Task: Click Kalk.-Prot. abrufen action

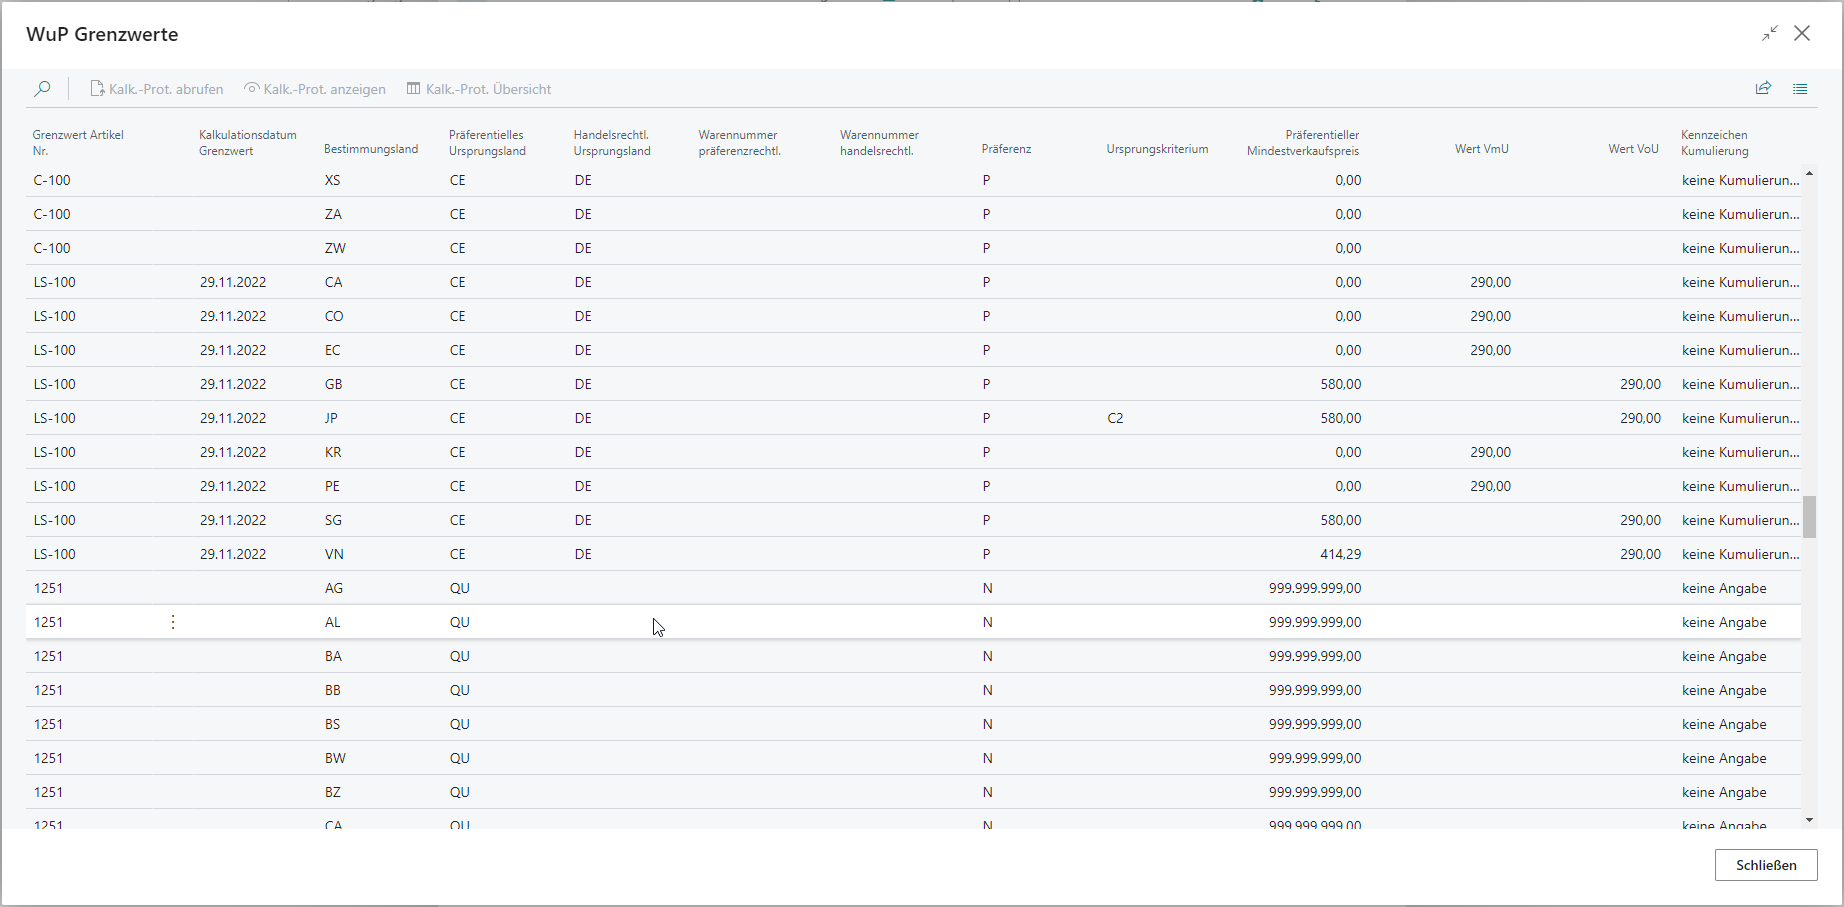Action: click(x=157, y=89)
